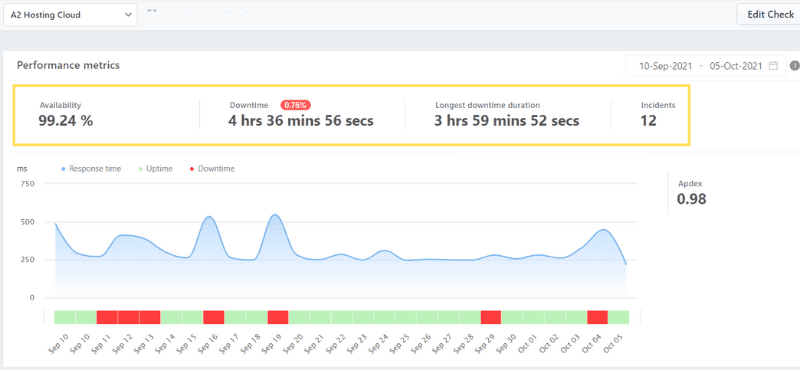Select the green Sep 14 status block
Screen dimensions: 800x370
click(171, 317)
